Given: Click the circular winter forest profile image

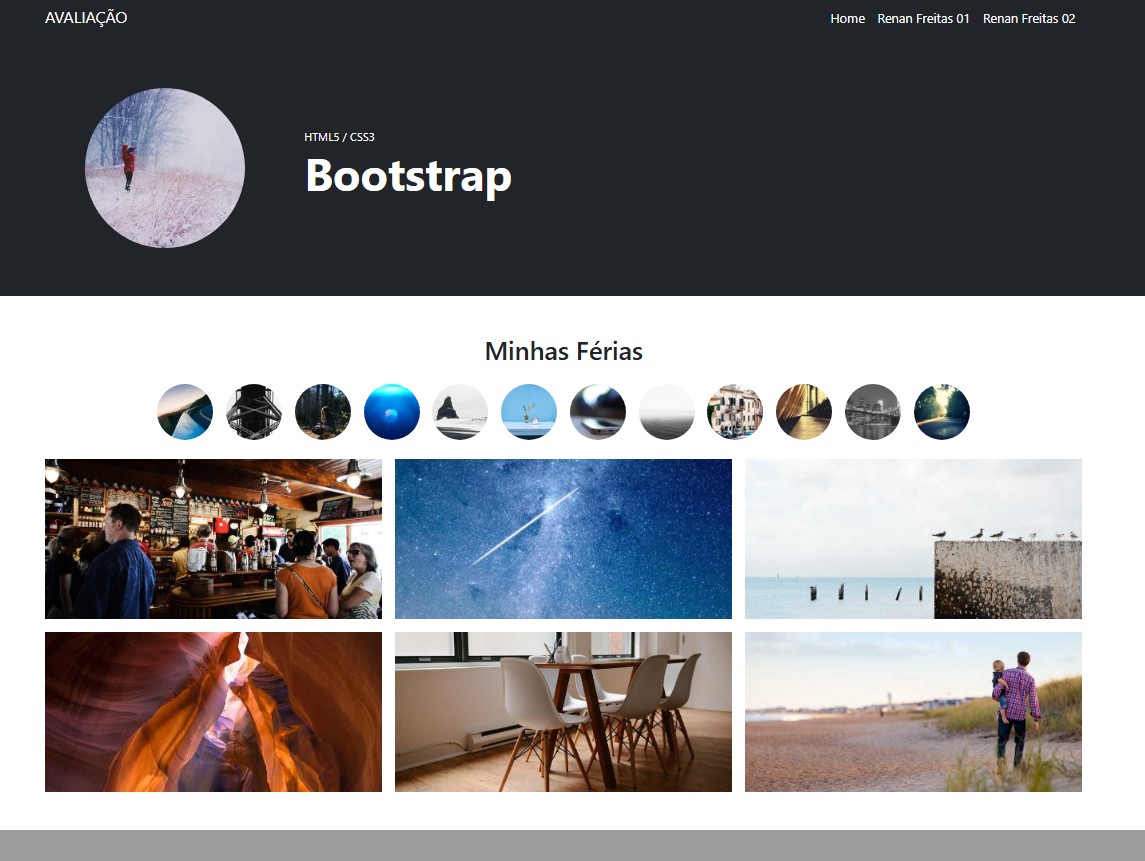Looking at the screenshot, I should (x=164, y=167).
